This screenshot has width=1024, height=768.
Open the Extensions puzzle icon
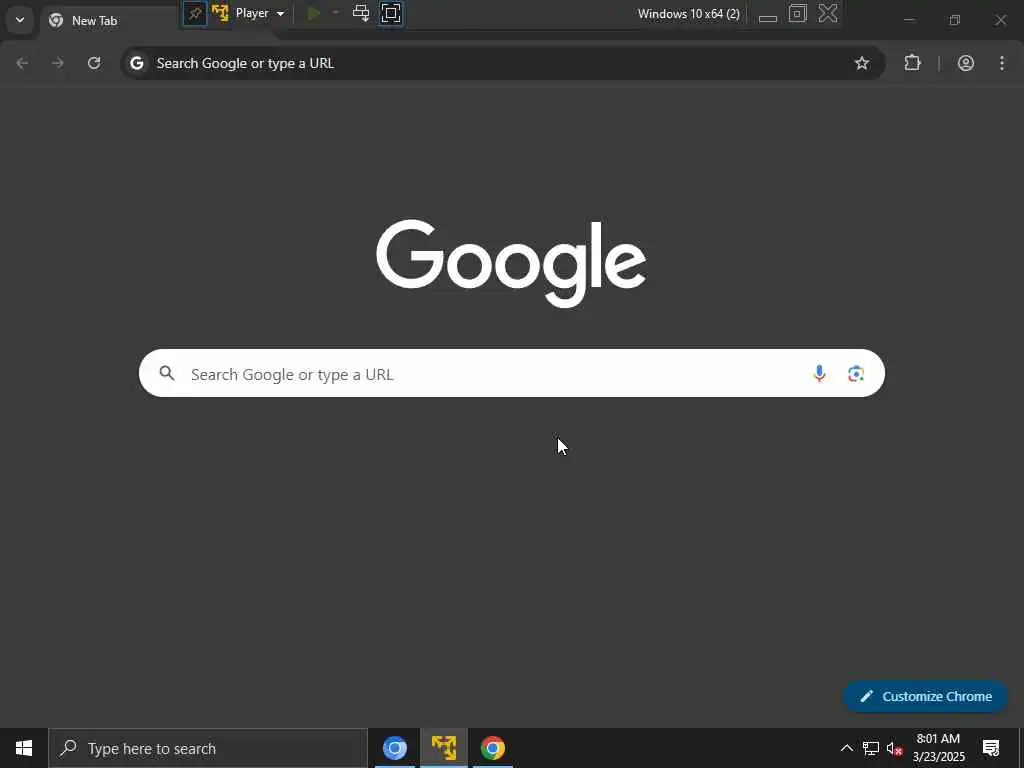click(912, 63)
